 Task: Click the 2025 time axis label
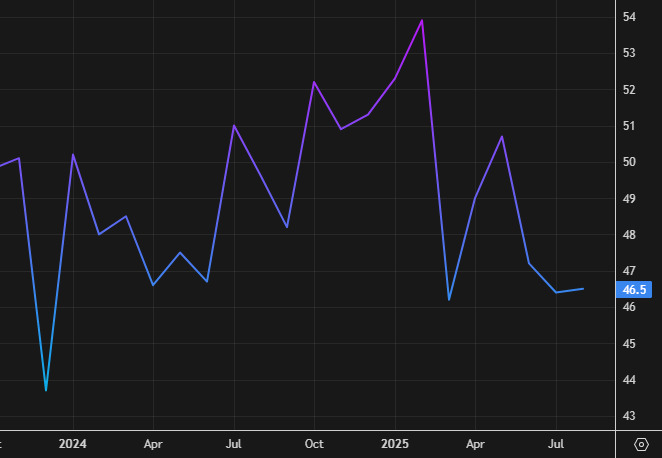[395, 444]
